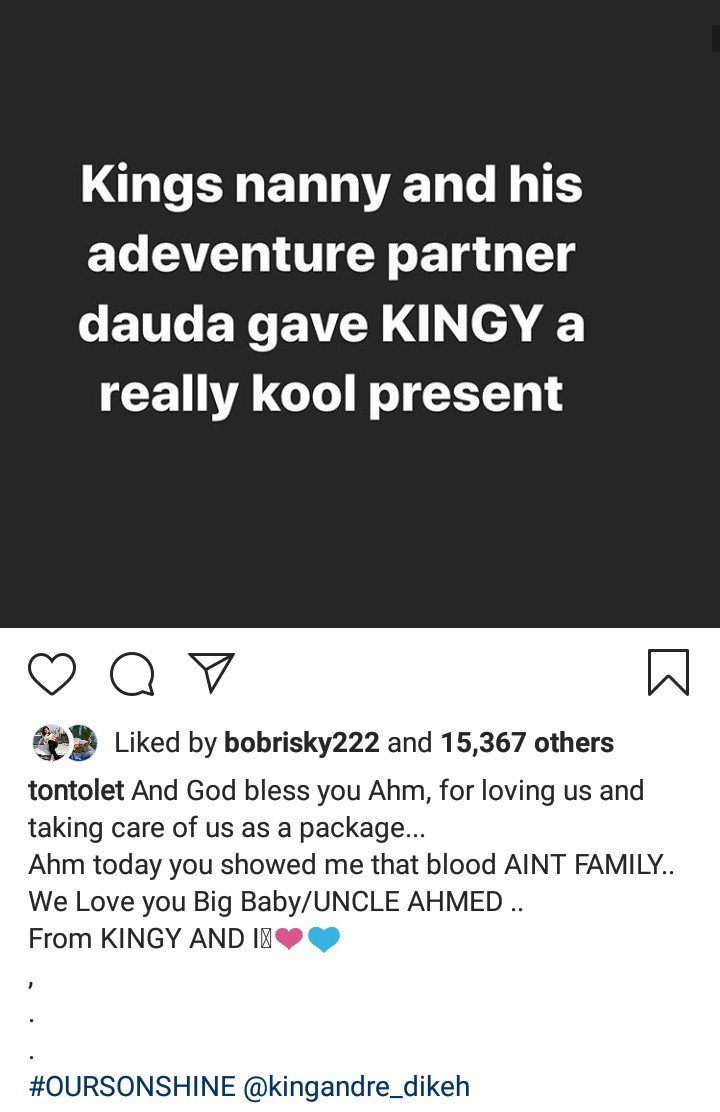Open the bobrisky222 profile link
Screen dimensions: 720x1112
coord(302,743)
